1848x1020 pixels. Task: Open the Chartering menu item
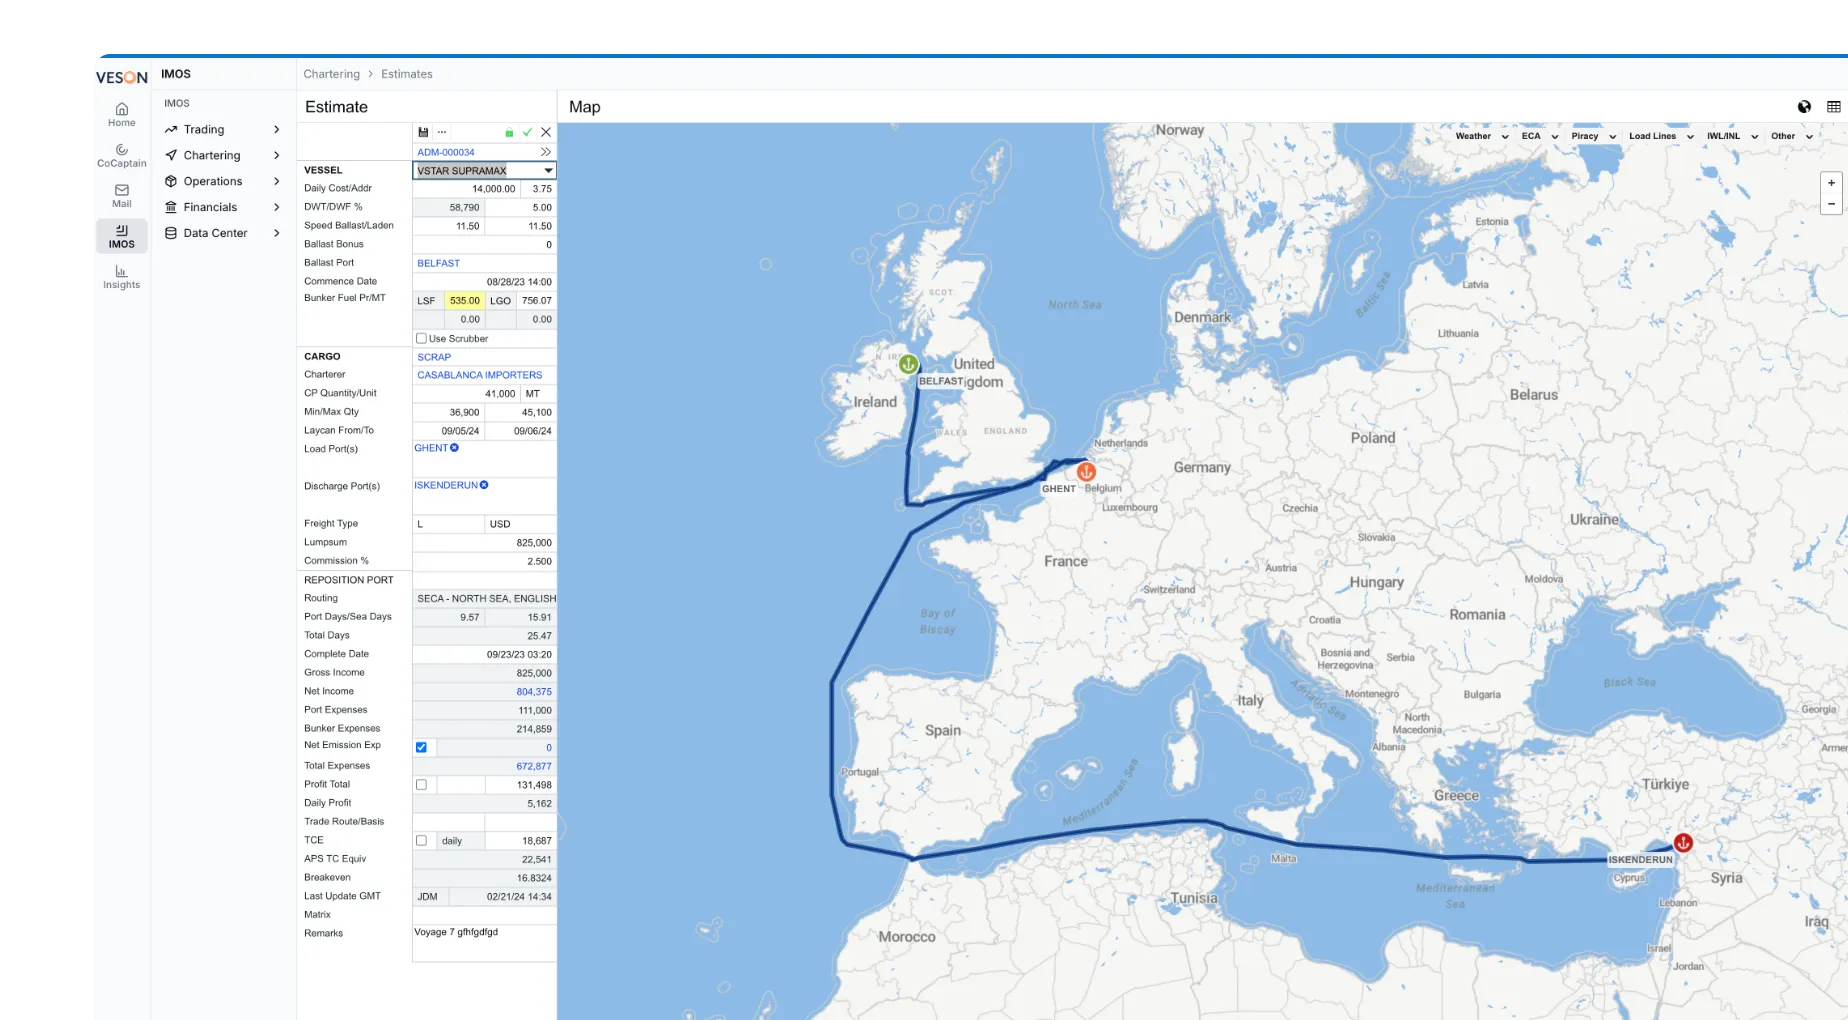211,156
